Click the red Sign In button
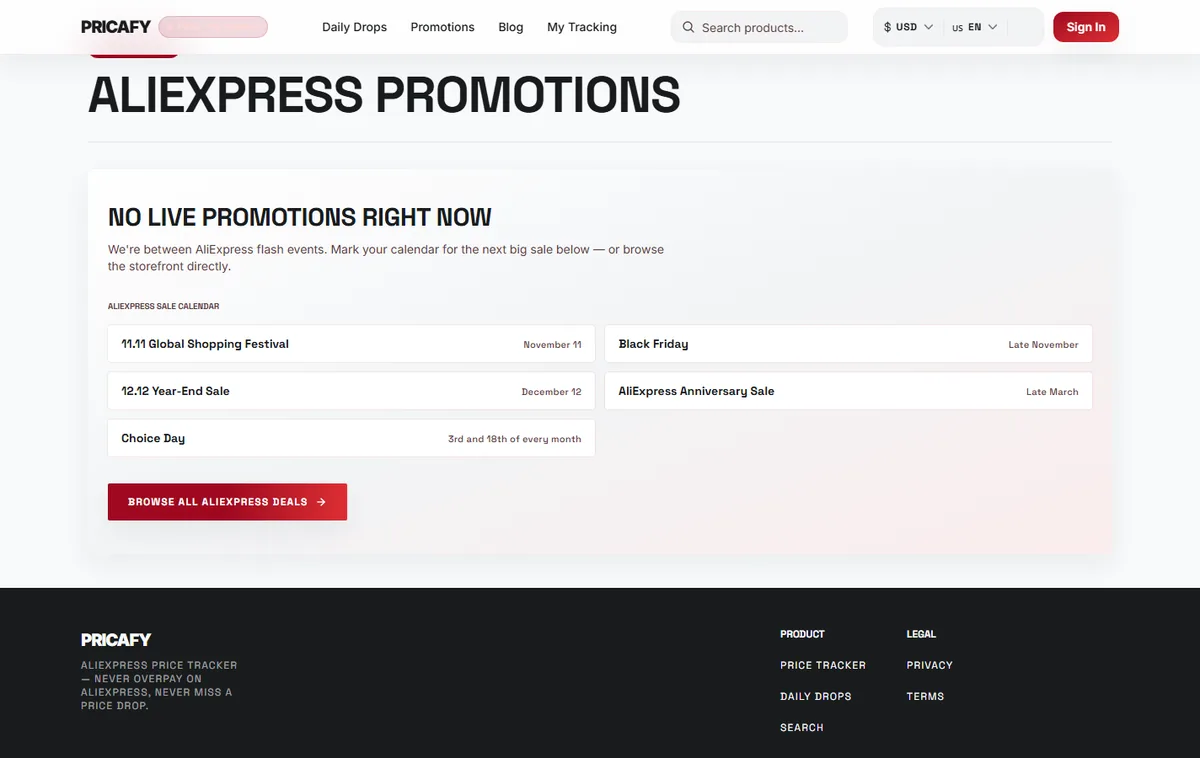The width and height of the screenshot is (1200, 758). [x=1086, y=27]
